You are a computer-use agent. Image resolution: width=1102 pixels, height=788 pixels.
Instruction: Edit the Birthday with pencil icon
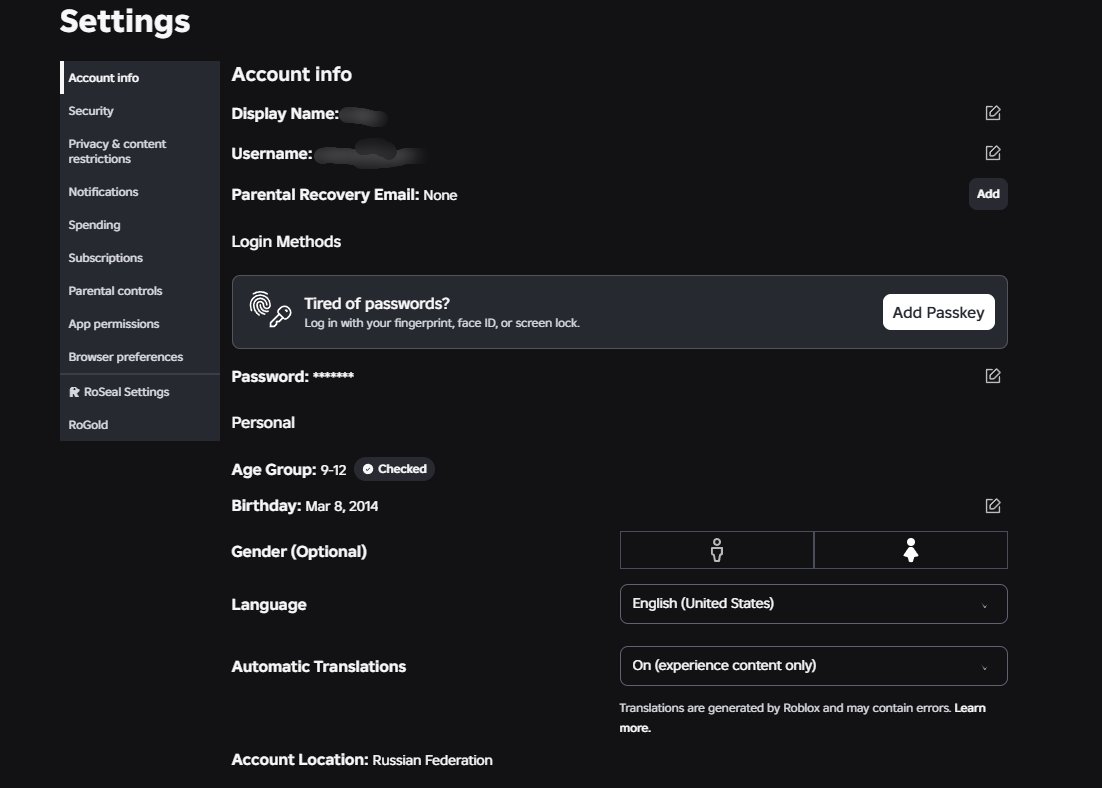(992, 505)
